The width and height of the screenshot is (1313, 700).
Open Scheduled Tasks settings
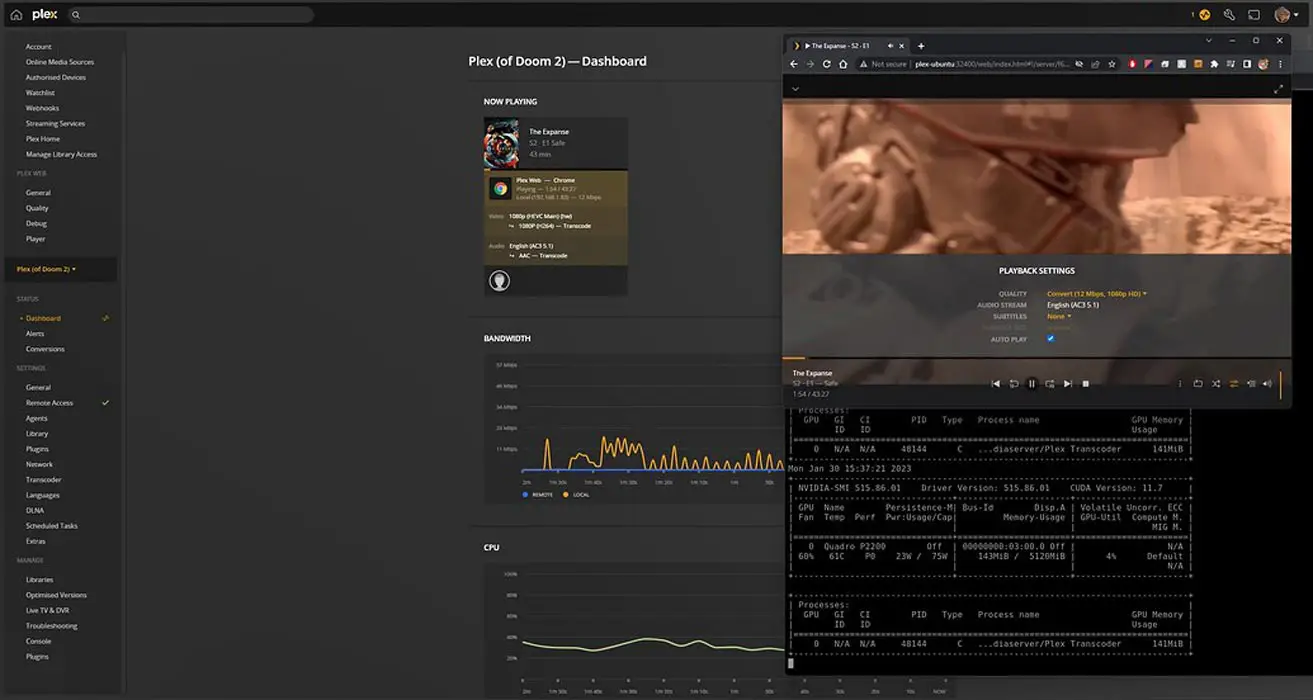(x=51, y=526)
